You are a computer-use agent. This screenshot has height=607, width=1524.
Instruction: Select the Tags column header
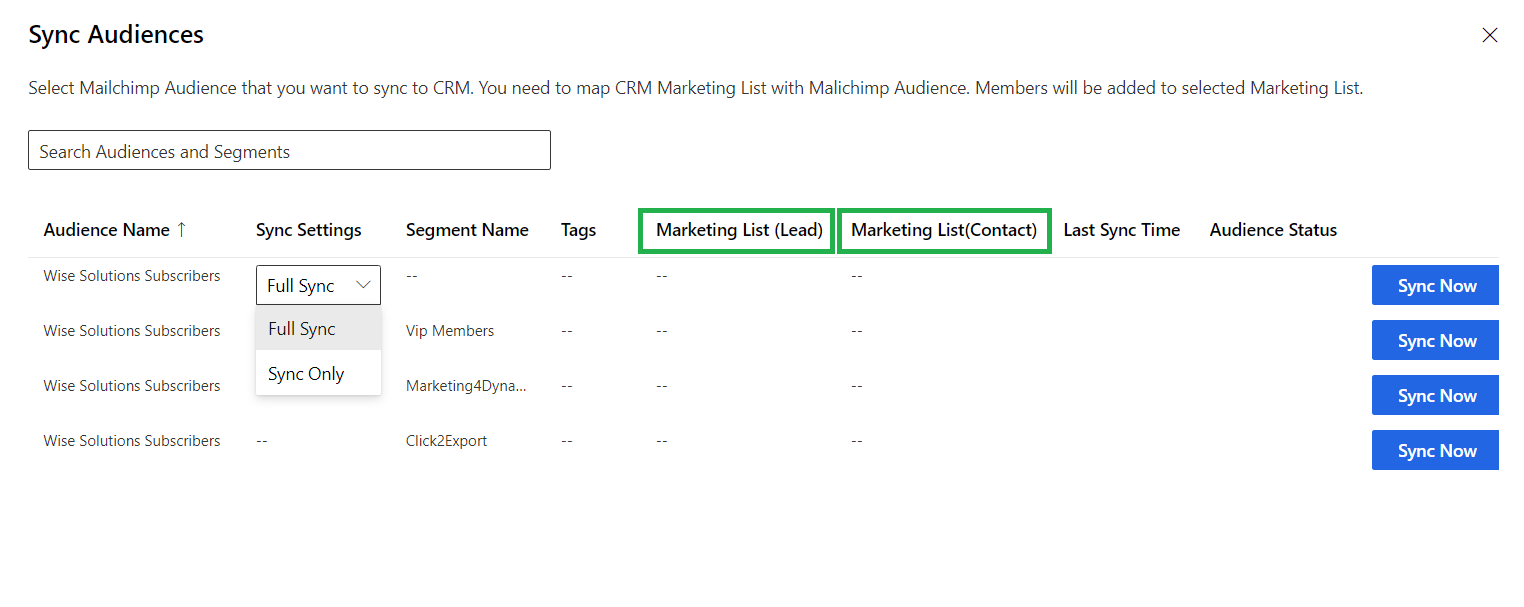(x=578, y=230)
